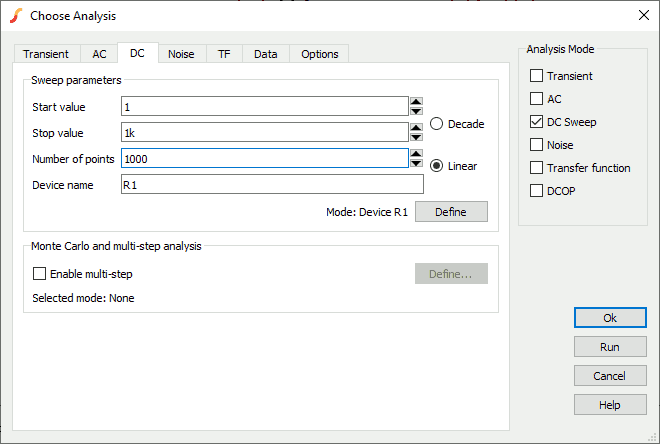Close the Choose Analysis dialog
660x444 pixels.
[x=642, y=15]
